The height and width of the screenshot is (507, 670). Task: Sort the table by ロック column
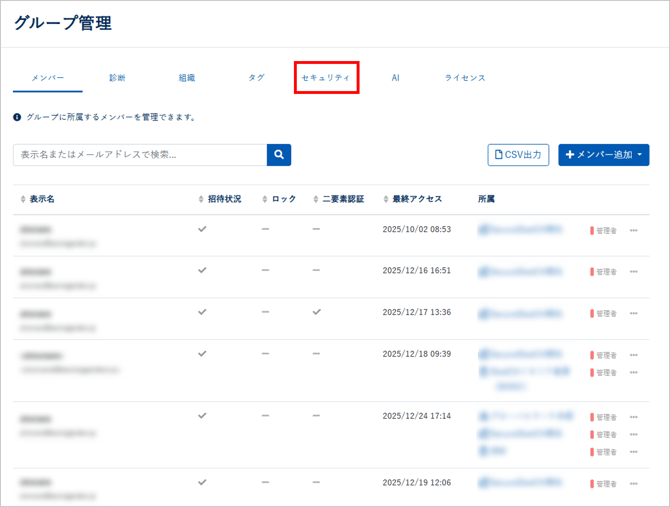point(279,199)
